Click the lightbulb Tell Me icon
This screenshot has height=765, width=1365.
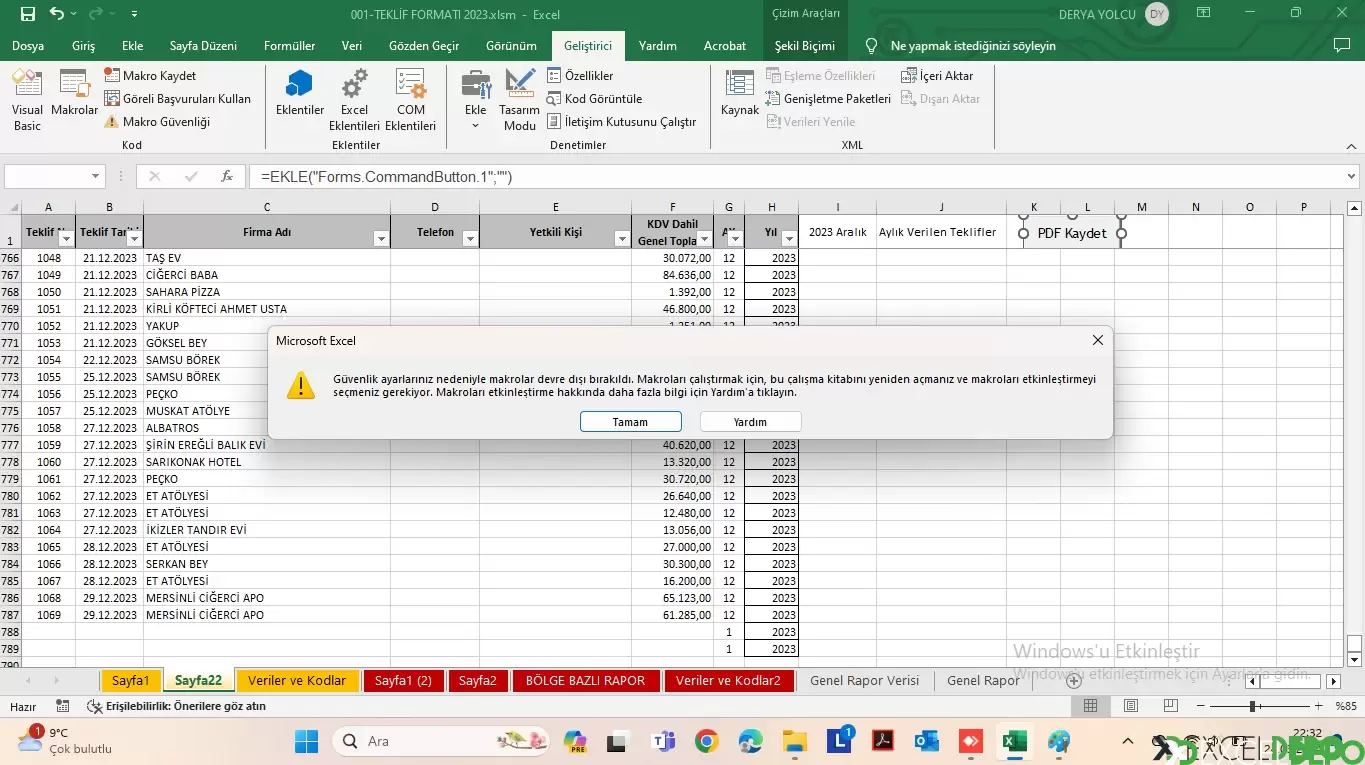point(871,46)
